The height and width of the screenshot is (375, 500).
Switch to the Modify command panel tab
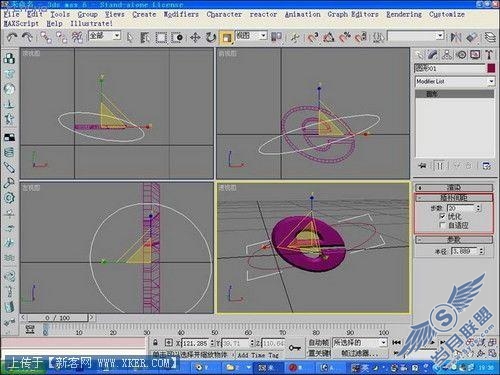(433, 55)
